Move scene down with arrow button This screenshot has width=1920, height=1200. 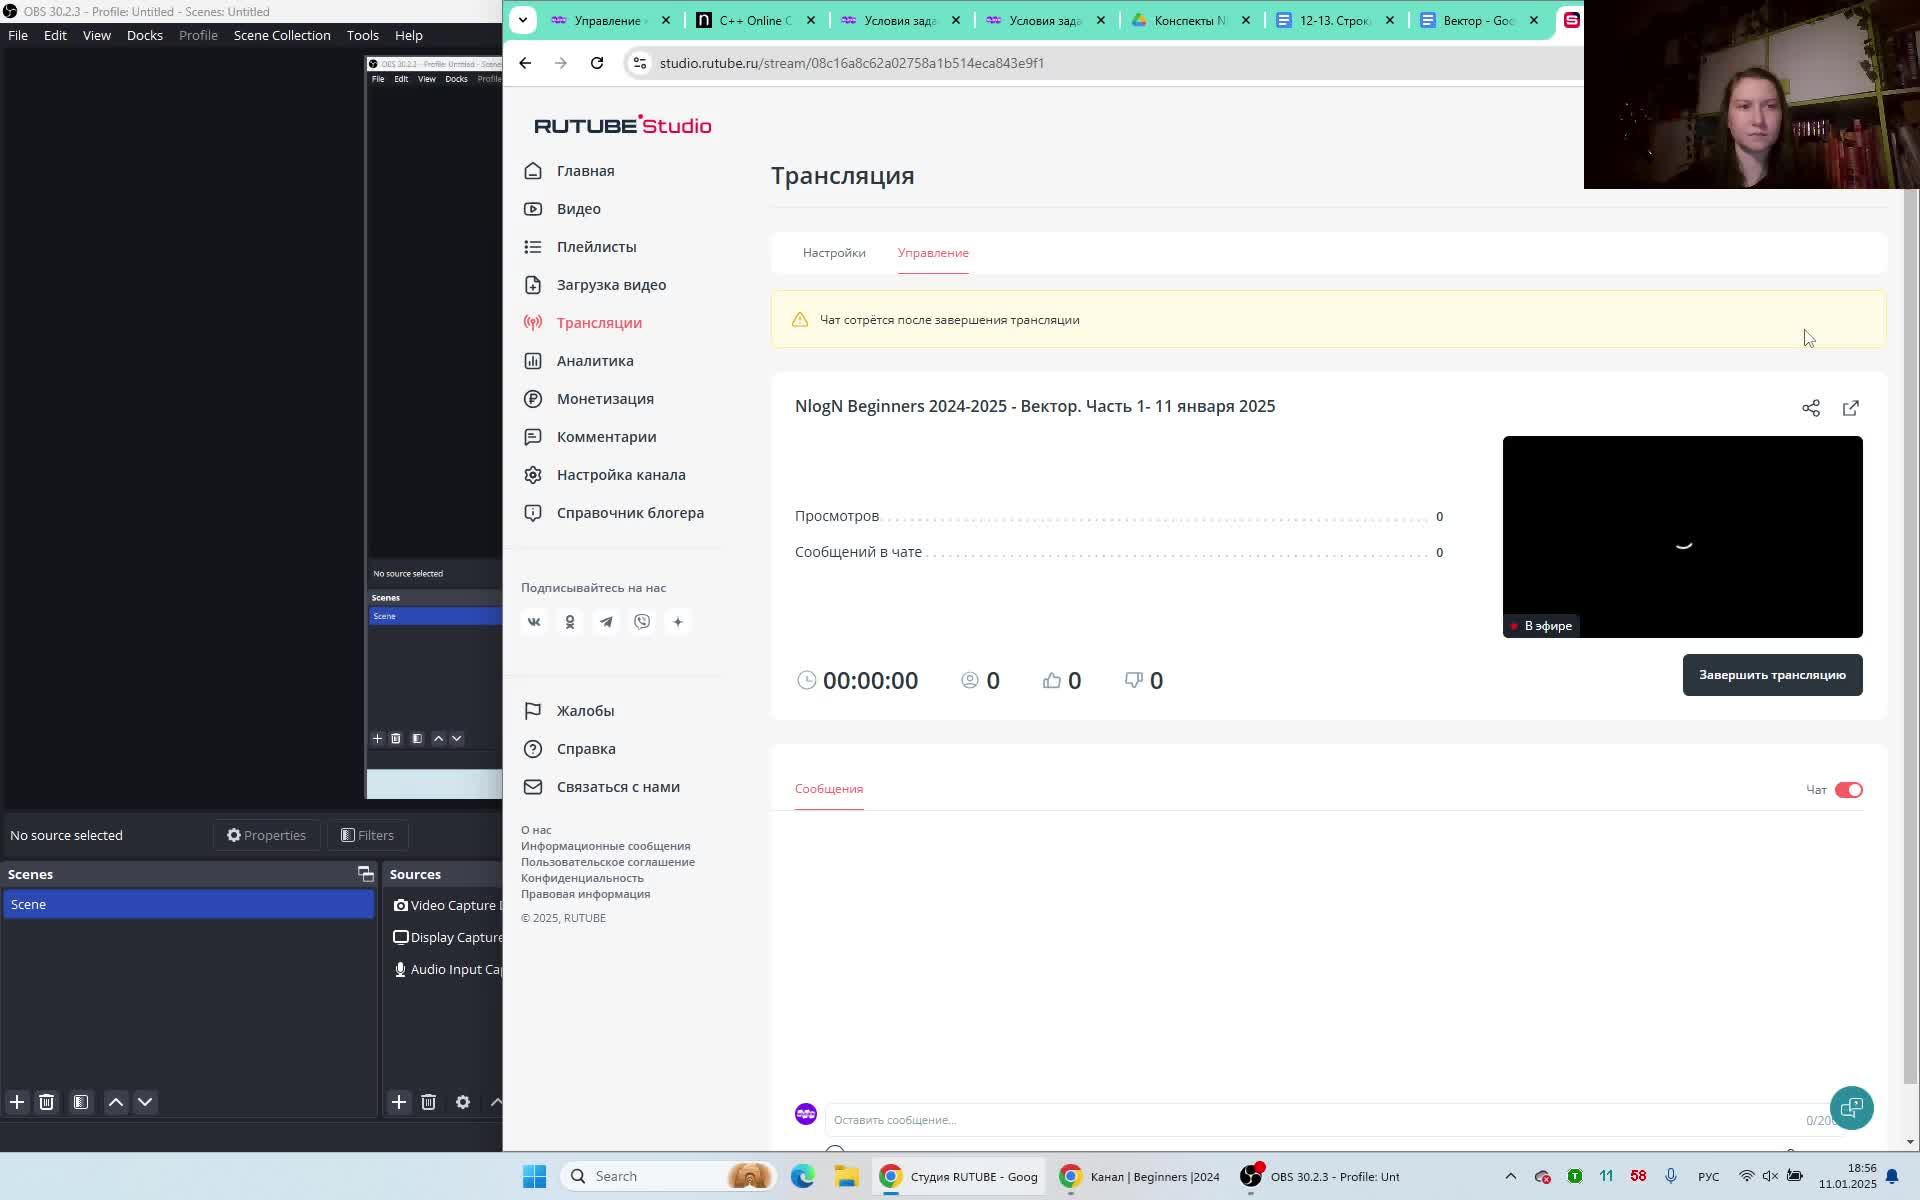tap(145, 1102)
